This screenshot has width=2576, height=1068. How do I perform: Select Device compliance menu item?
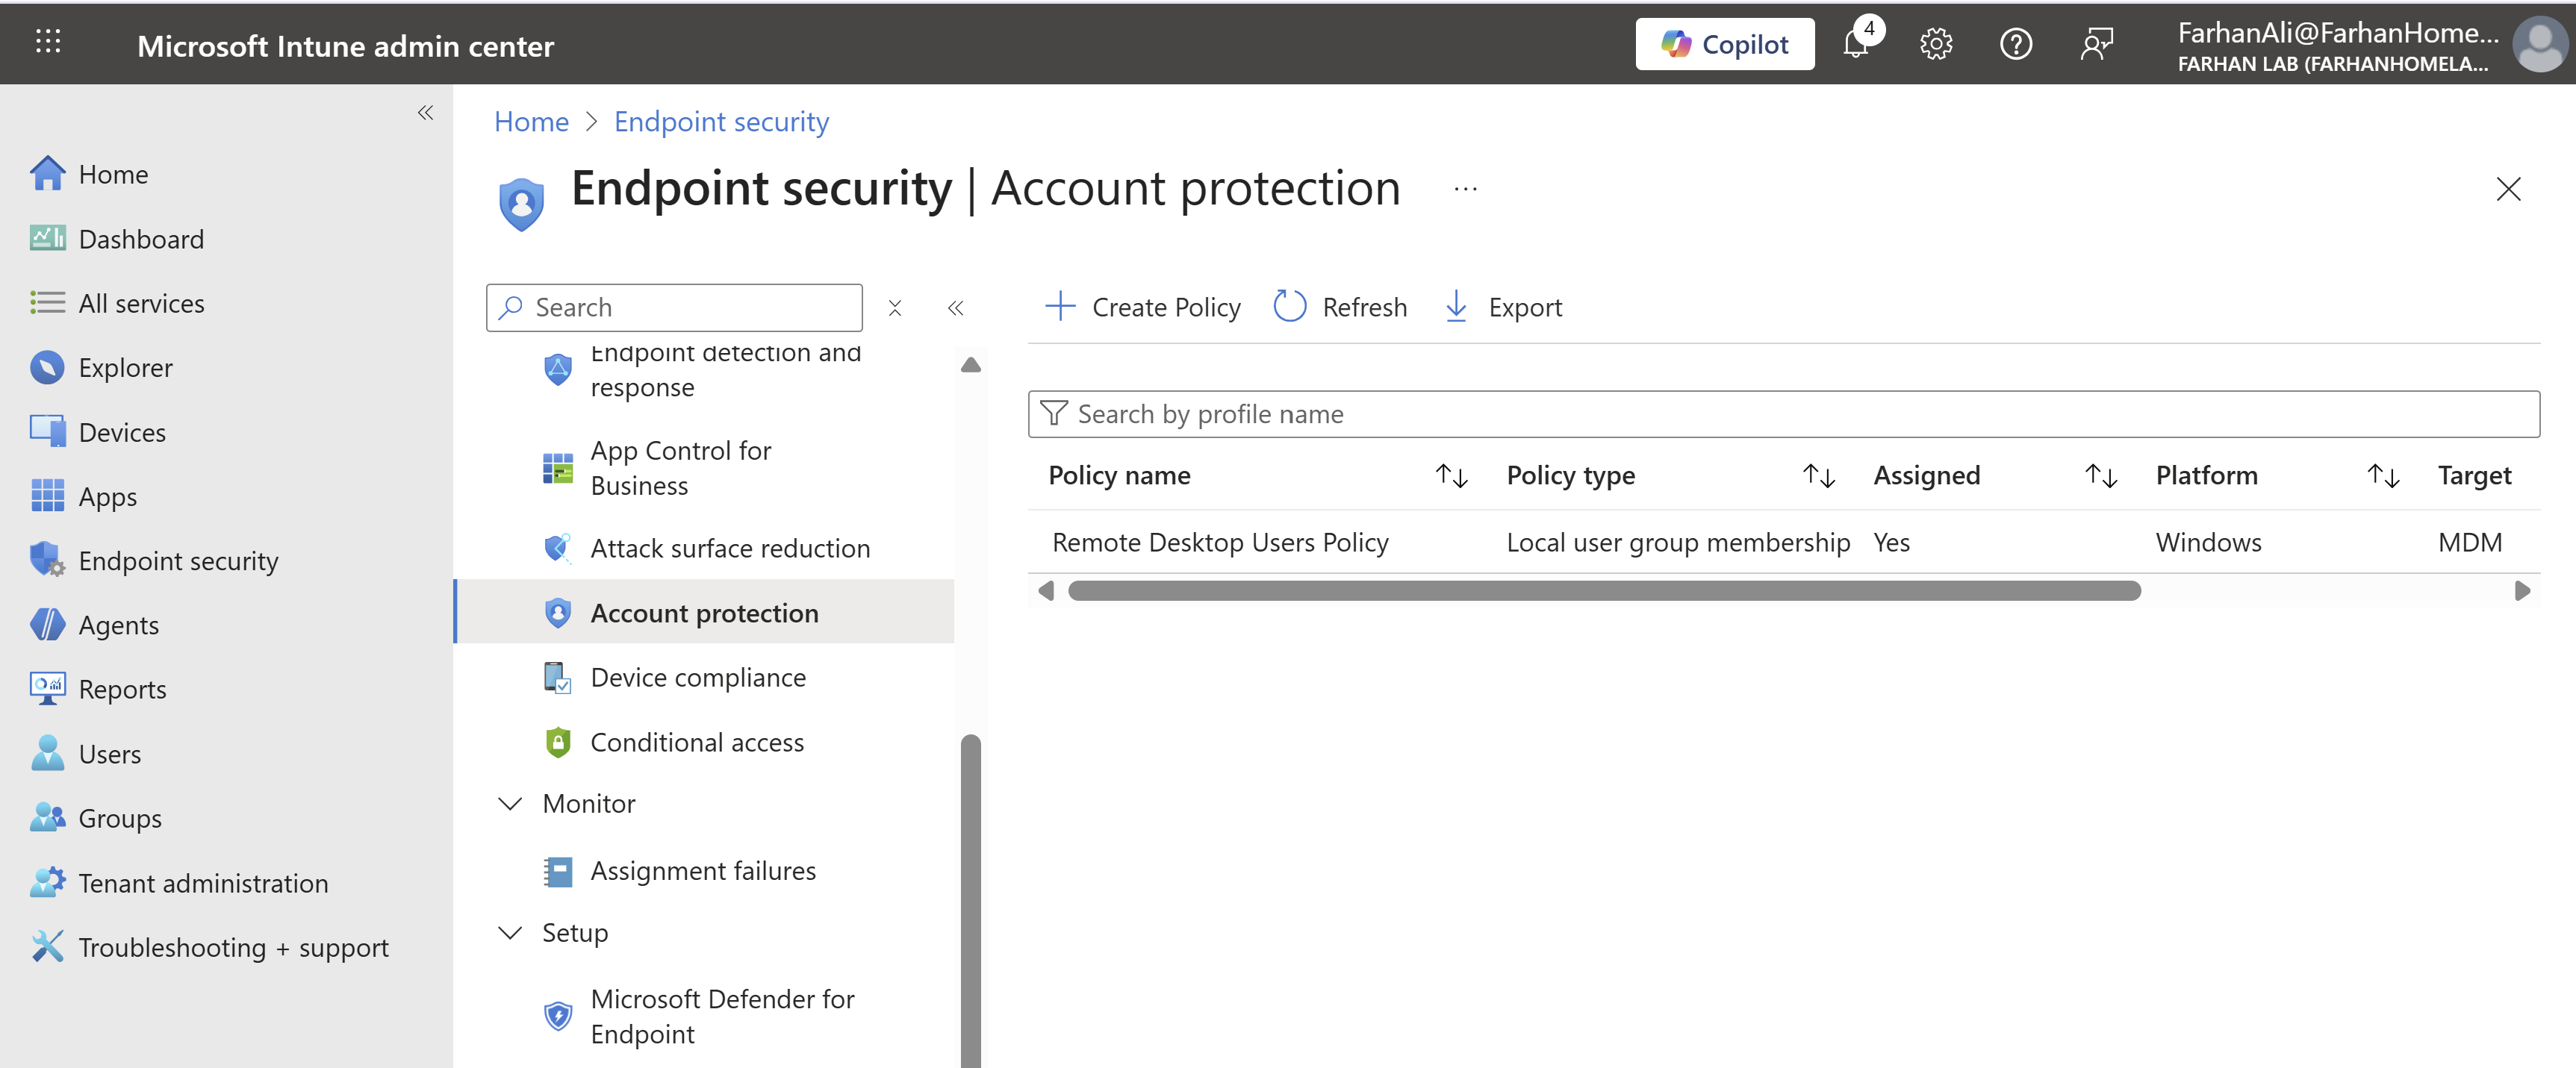697,678
